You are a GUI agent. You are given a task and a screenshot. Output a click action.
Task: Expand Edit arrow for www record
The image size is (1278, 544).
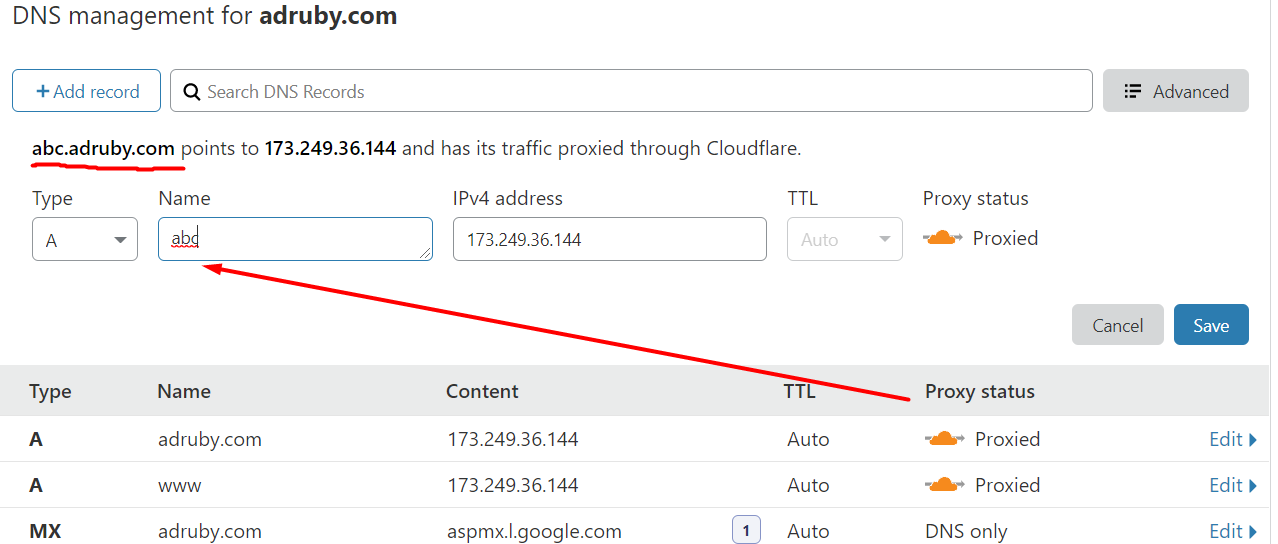1253,485
